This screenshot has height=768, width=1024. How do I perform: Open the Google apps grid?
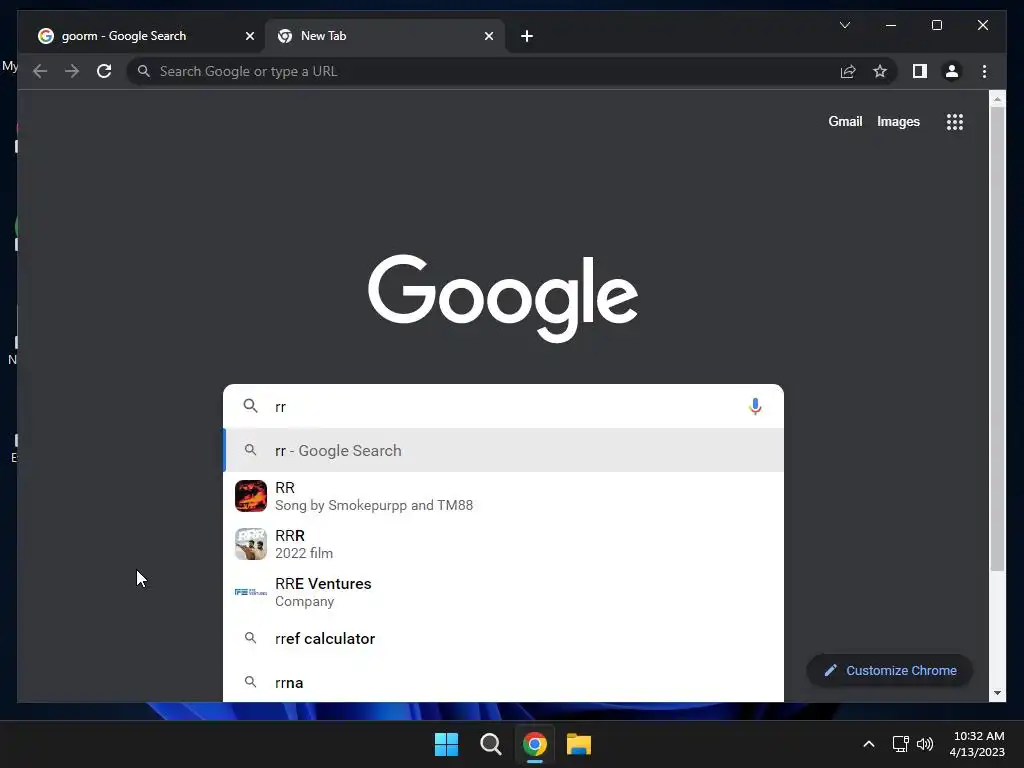(x=955, y=121)
